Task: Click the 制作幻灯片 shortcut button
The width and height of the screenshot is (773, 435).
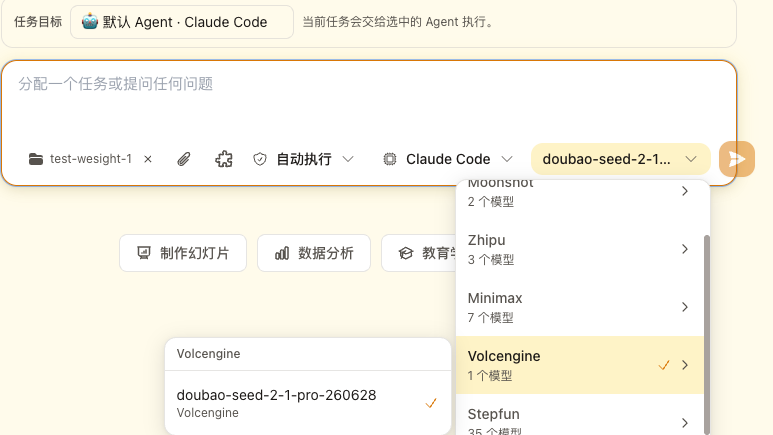Action: click(x=183, y=253)
